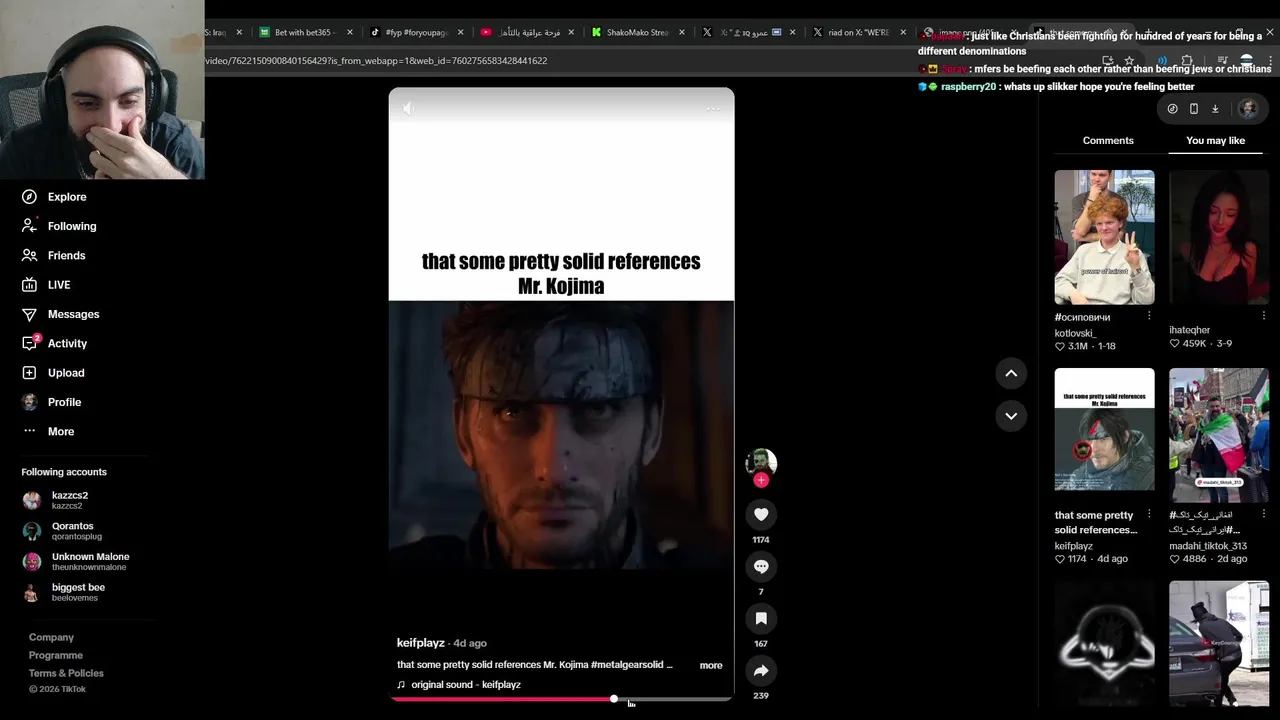Go to the next video
The width and height of the screenshot is (1280, 720).
[x=1011, y=416]
